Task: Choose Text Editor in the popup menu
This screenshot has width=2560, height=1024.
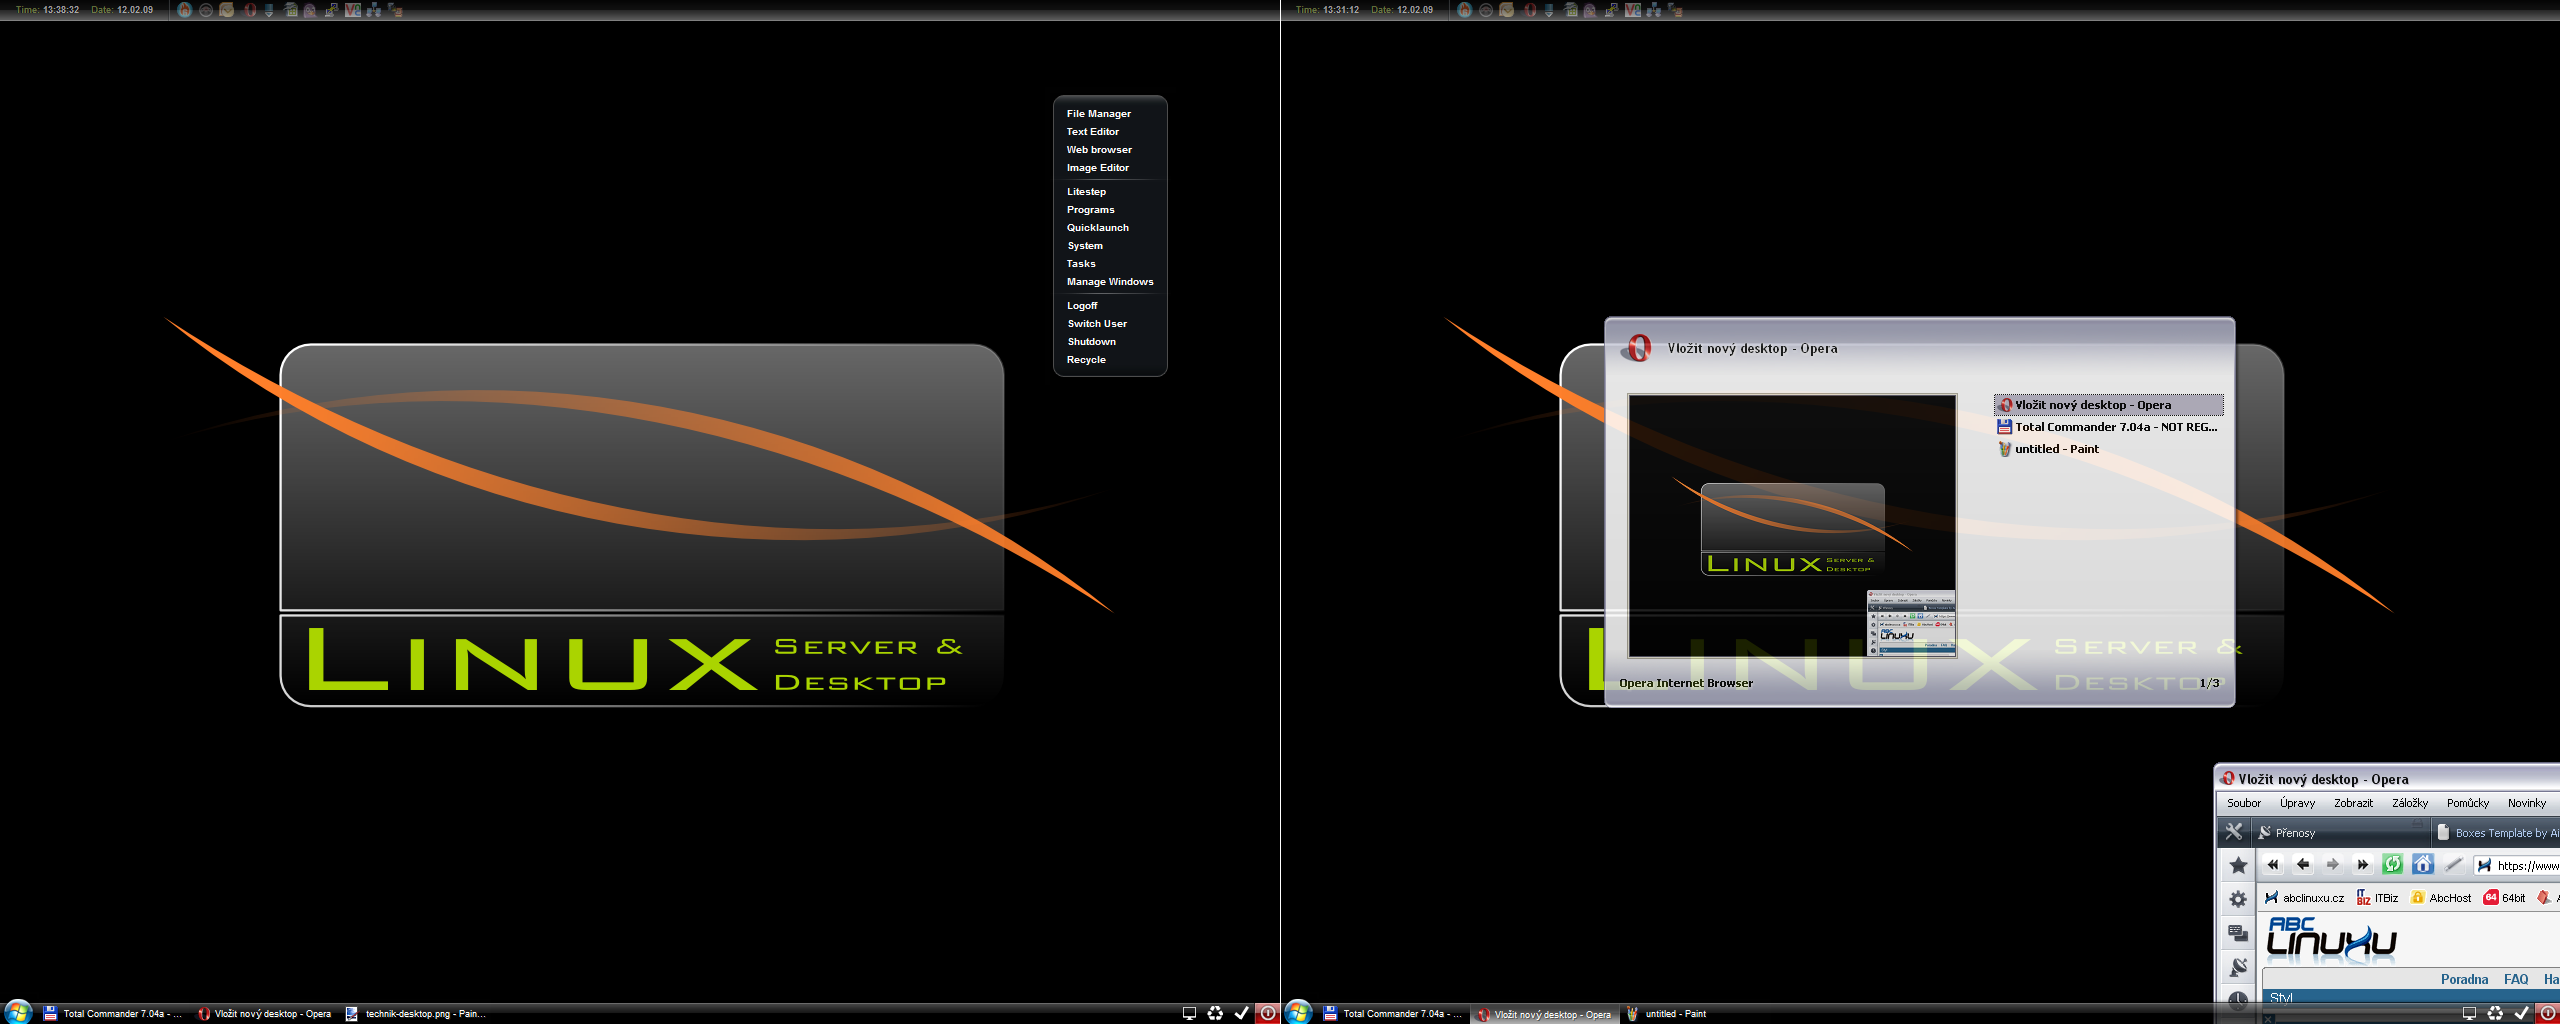Action: pyautogui.click(x=1093, y=132)
